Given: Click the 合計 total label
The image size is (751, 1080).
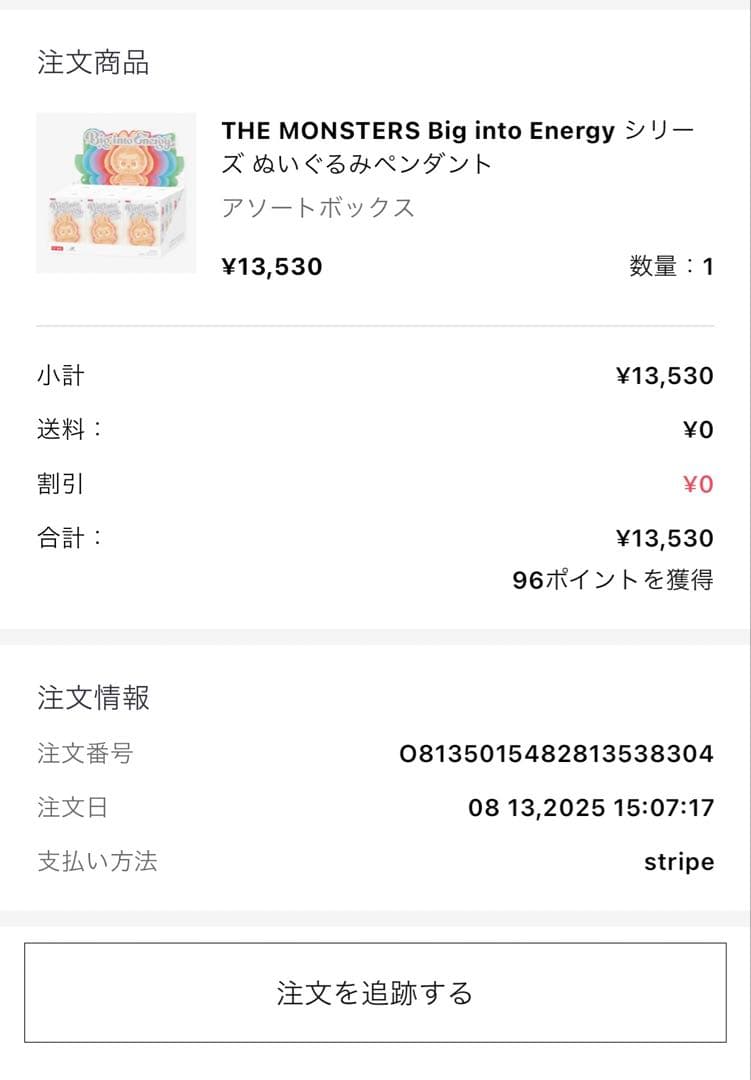Looking at the screenshot, I should pos(70,538).
